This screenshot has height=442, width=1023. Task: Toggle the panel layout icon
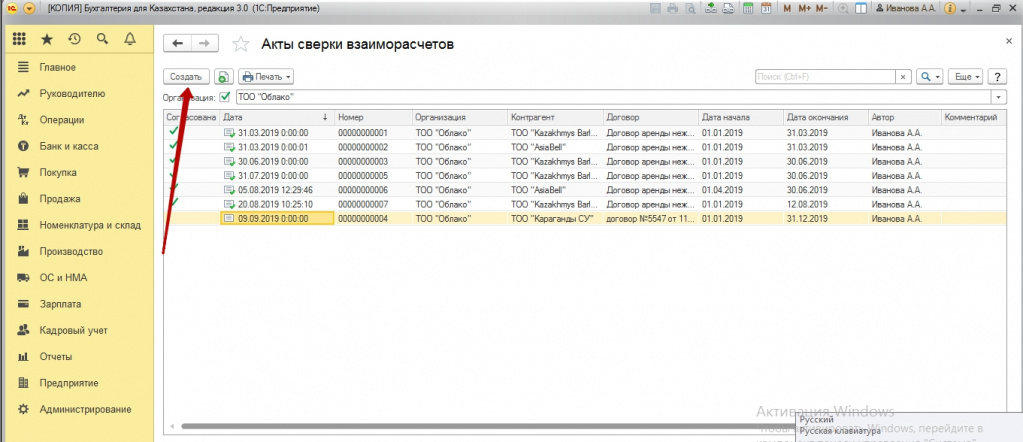pyautogui.click(x=861, y=8)
